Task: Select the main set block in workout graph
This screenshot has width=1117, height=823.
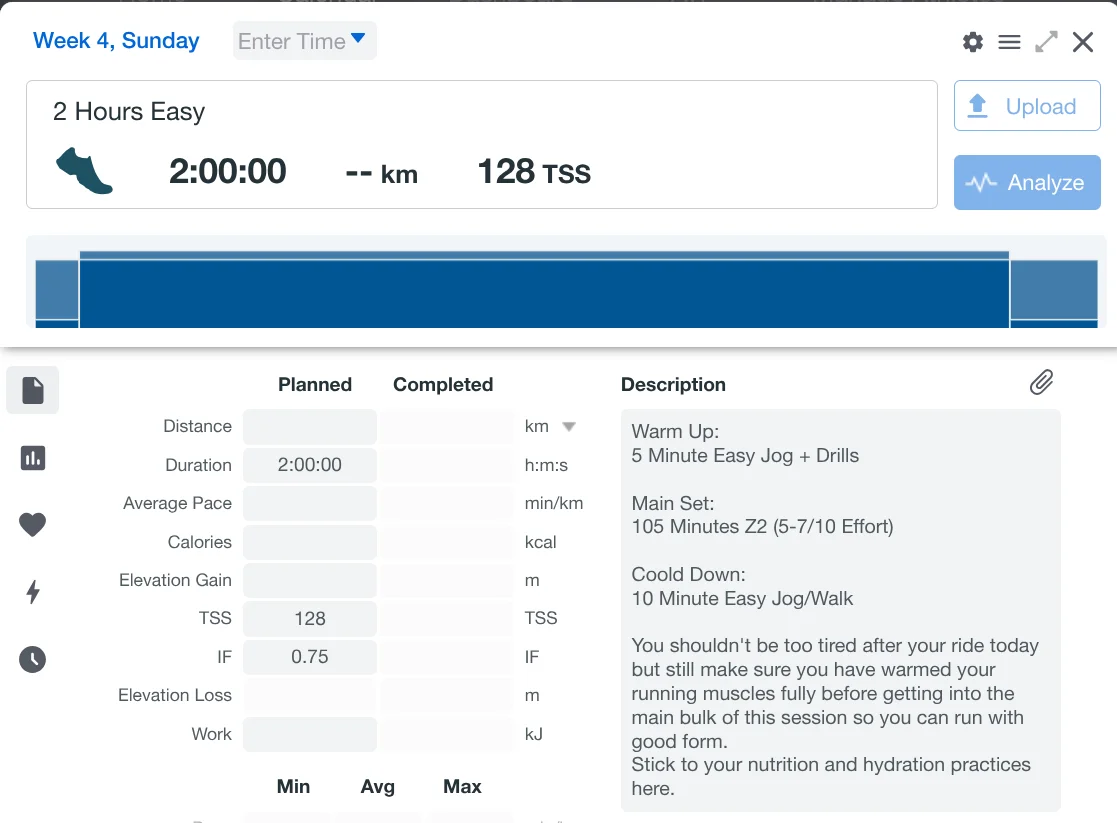Action: [x=544, y=291]
